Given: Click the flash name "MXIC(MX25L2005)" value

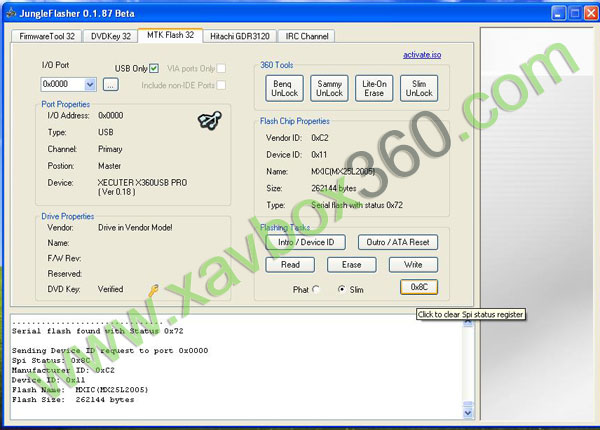Looking at the screenshot, I should (x=343, y=171).
